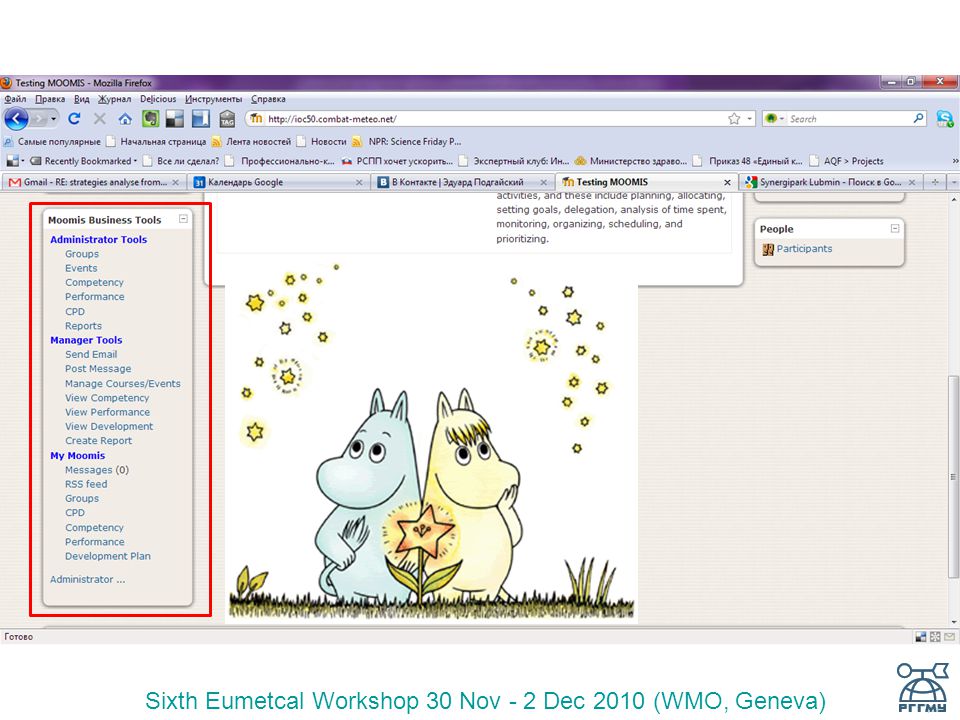Click the status bar mail envelope icon

949,637
